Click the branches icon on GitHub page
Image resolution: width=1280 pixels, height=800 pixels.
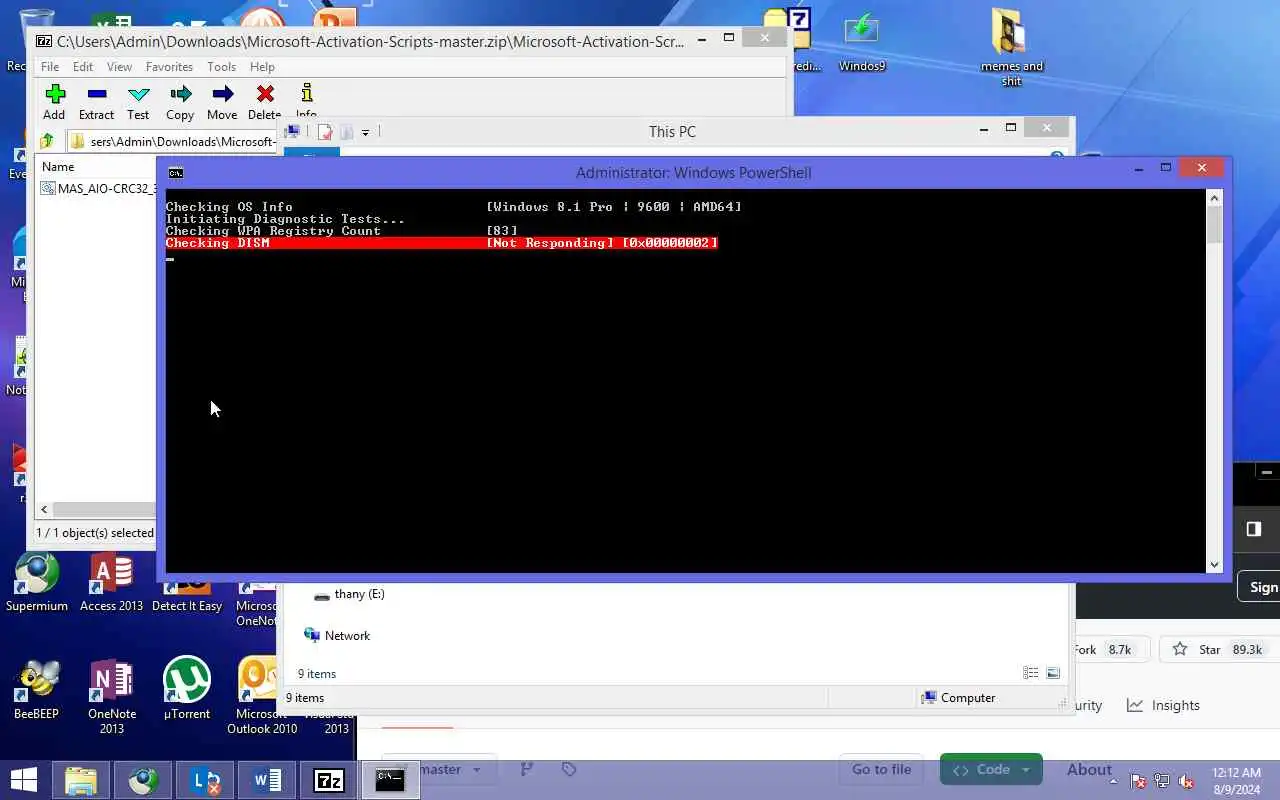[527, 769]
